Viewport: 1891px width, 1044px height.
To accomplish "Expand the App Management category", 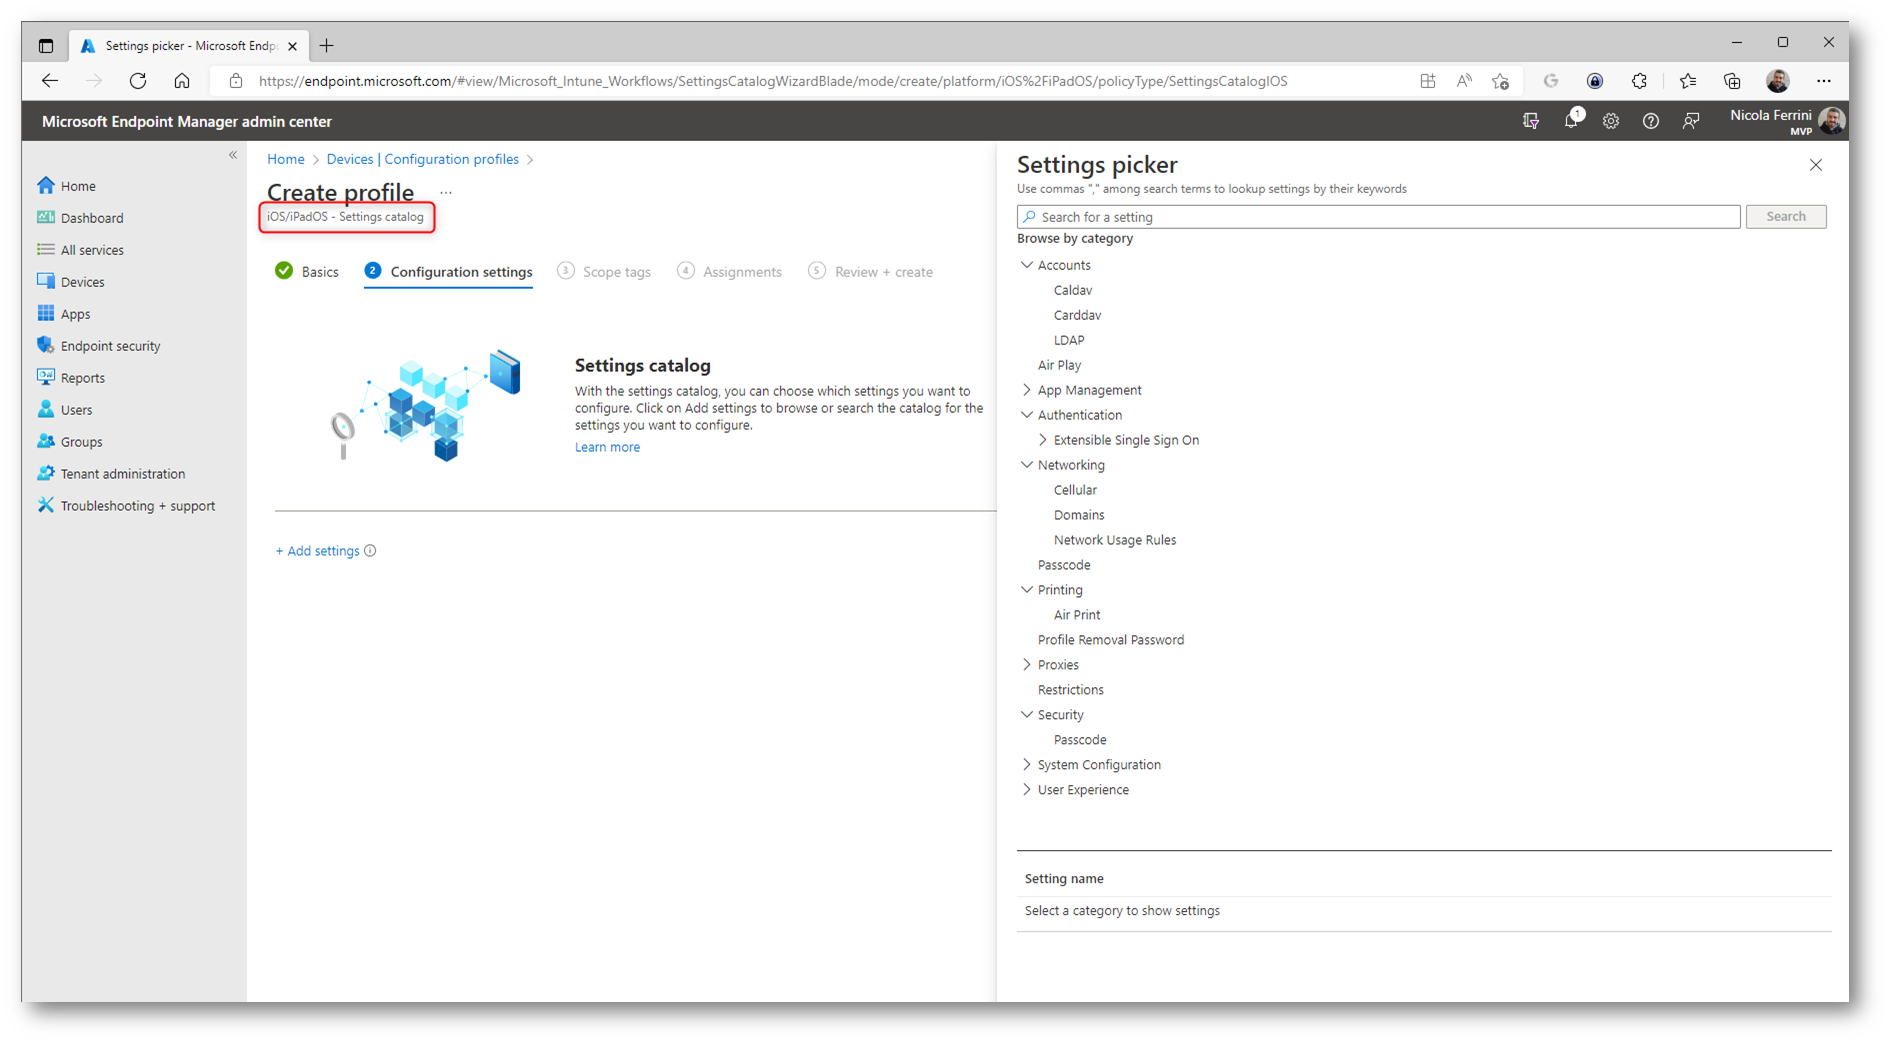I will pyautogui.click(x=1027, y=390).
